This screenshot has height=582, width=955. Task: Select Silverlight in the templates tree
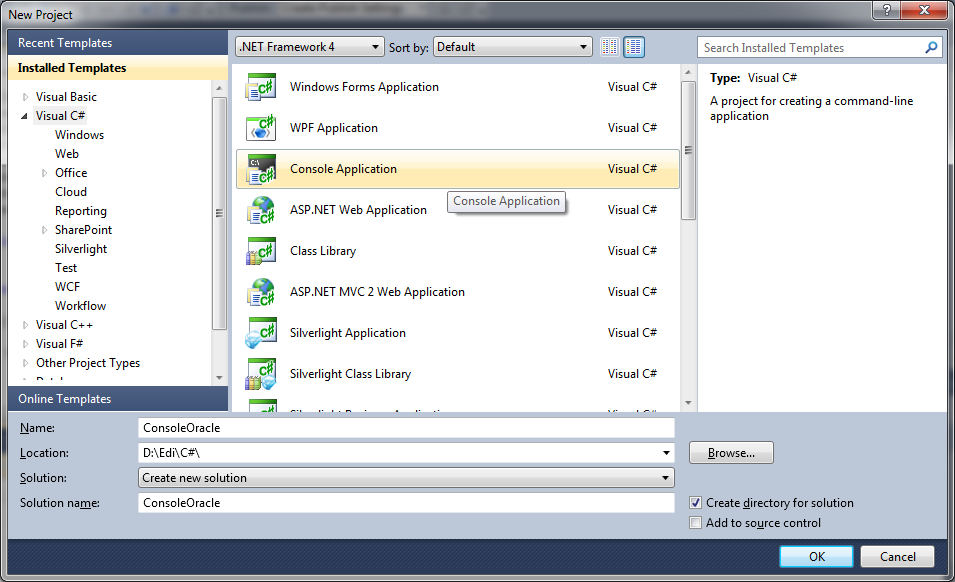click(x=80, y=249)
